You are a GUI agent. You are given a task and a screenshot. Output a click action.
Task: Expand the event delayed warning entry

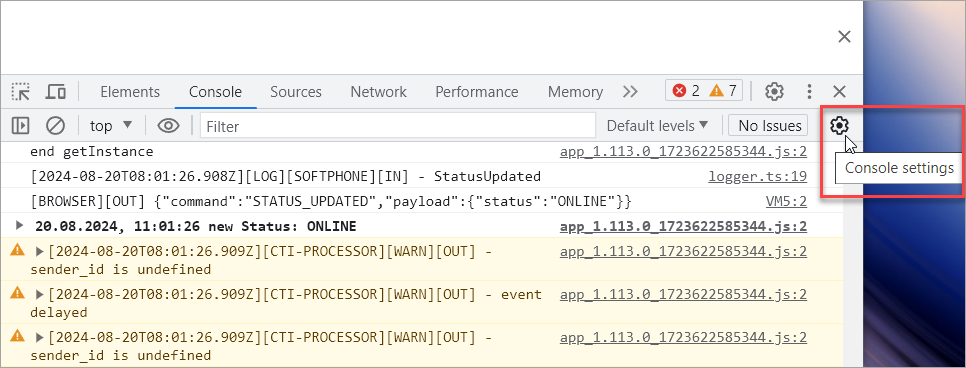tap(40, 295)
